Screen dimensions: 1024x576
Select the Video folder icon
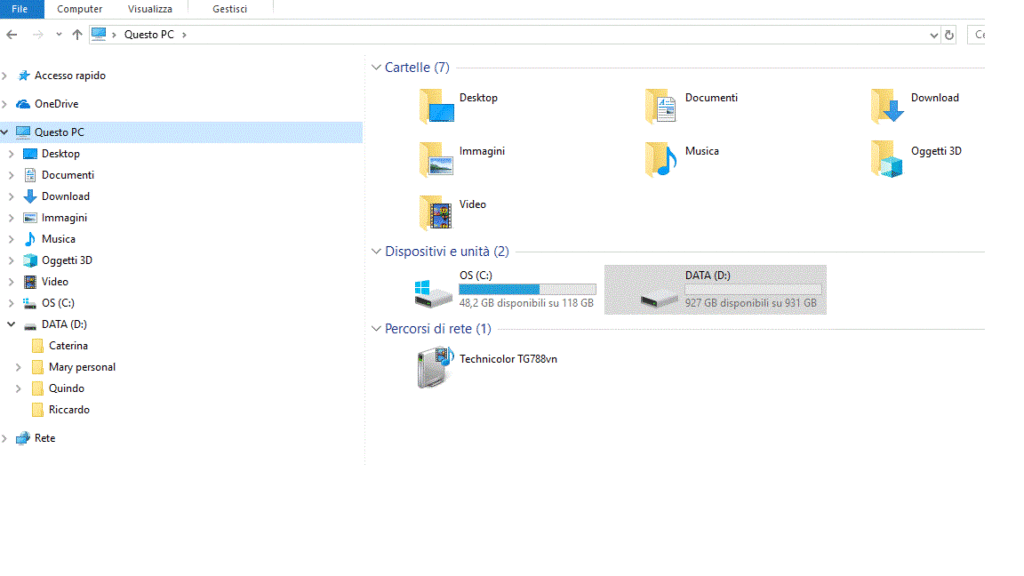coord(436,213)
